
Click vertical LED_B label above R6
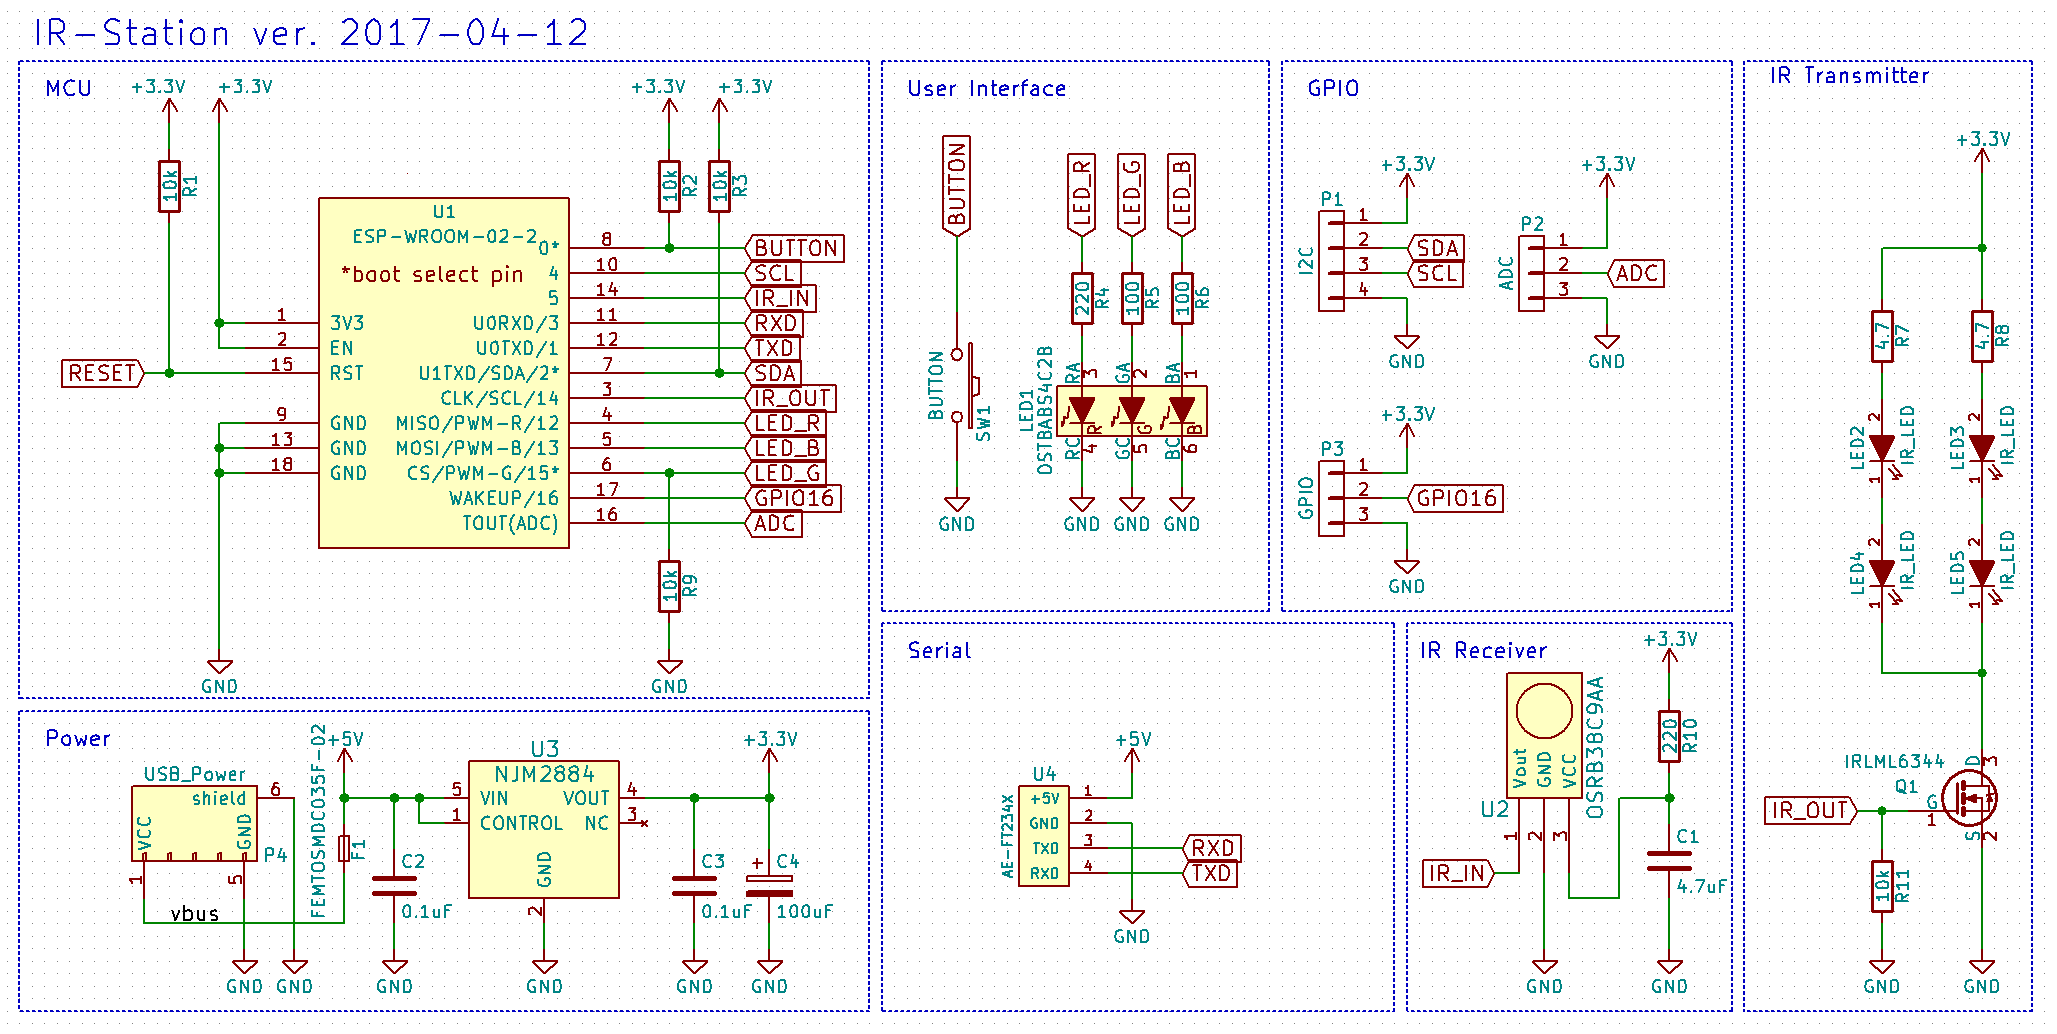(x=1182, y=195)
